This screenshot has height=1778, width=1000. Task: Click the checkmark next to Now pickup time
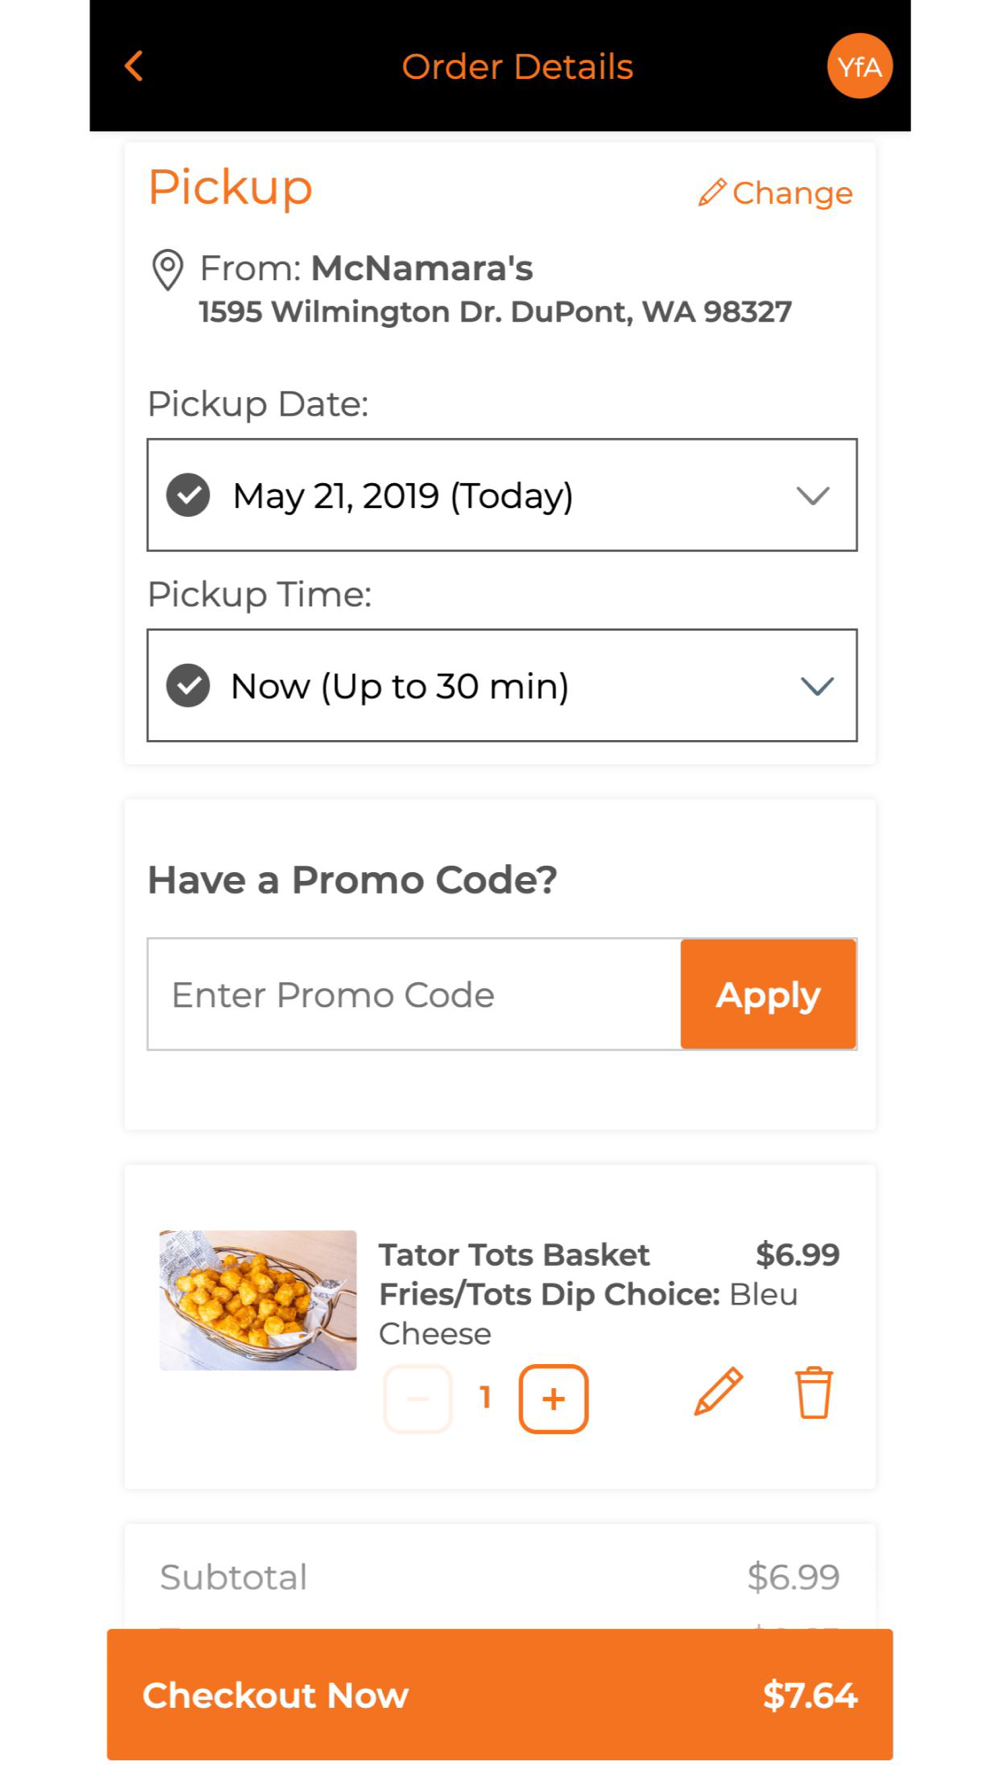click(188, 686)
